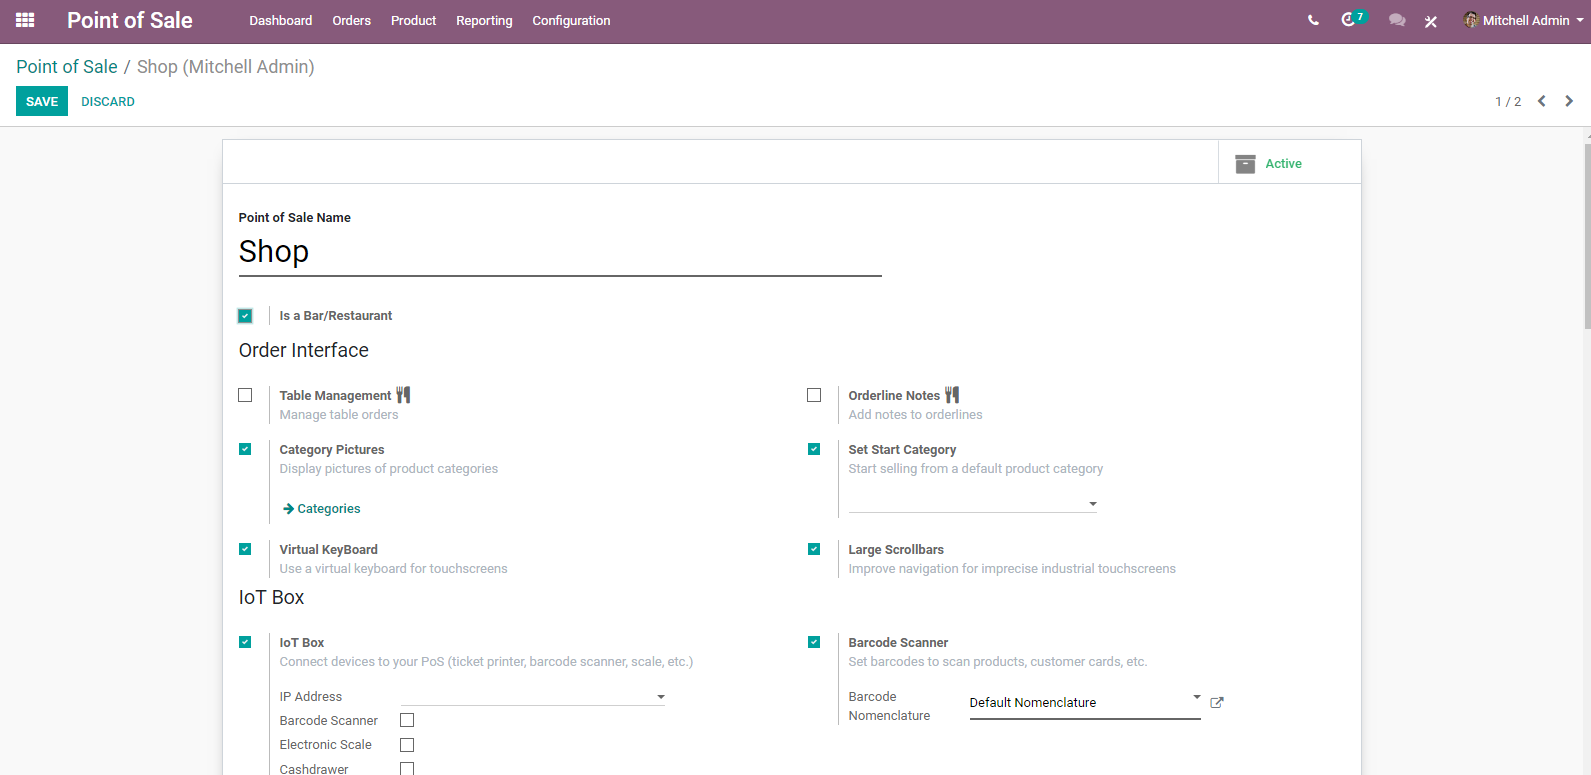The width and height of the screenshot is (1591, 775).
Task: Discard the form changes
Action: 108,101
